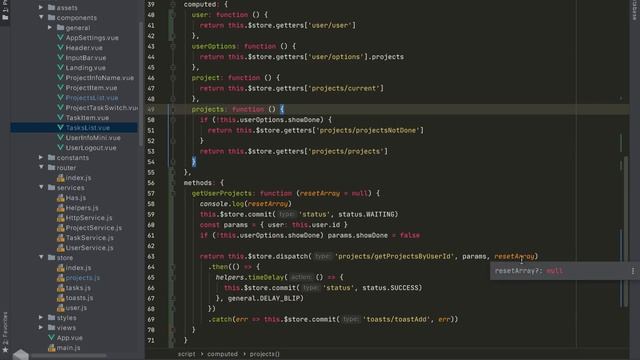Collapse the components folder arrow
Image resolution: width=640 pixels, height=360 pixels.
41,18
